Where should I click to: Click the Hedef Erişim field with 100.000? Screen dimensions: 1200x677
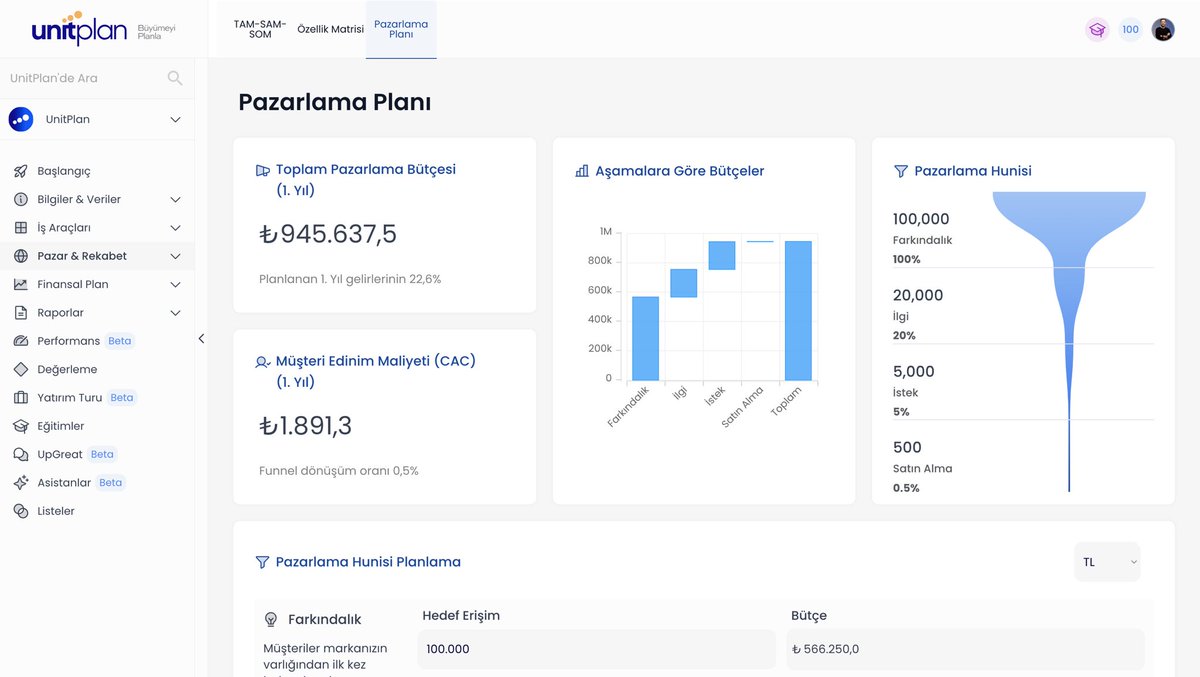[x=597, y=649]
